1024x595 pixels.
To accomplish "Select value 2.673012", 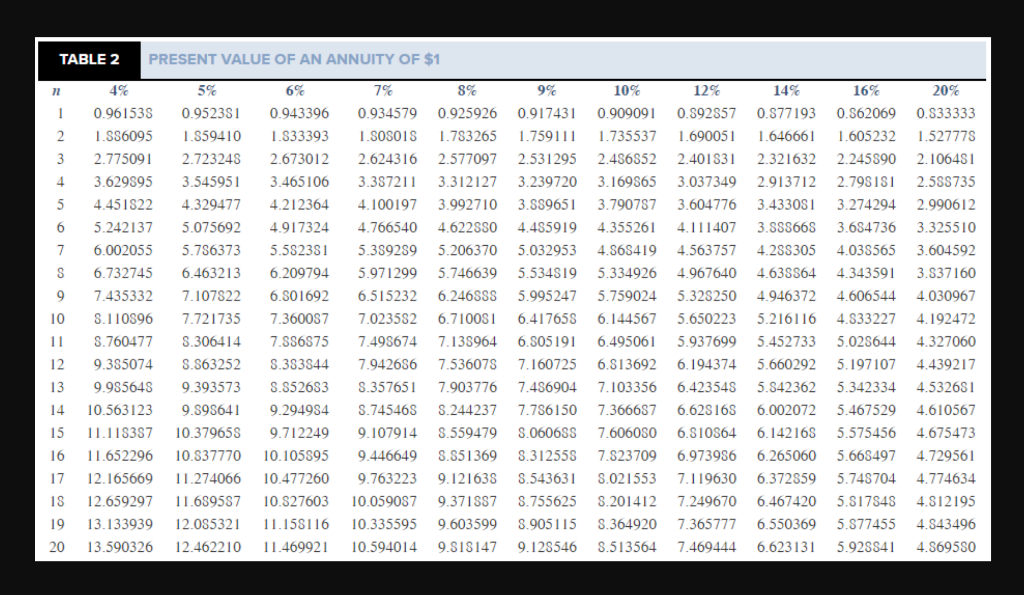I will [300, 159].
